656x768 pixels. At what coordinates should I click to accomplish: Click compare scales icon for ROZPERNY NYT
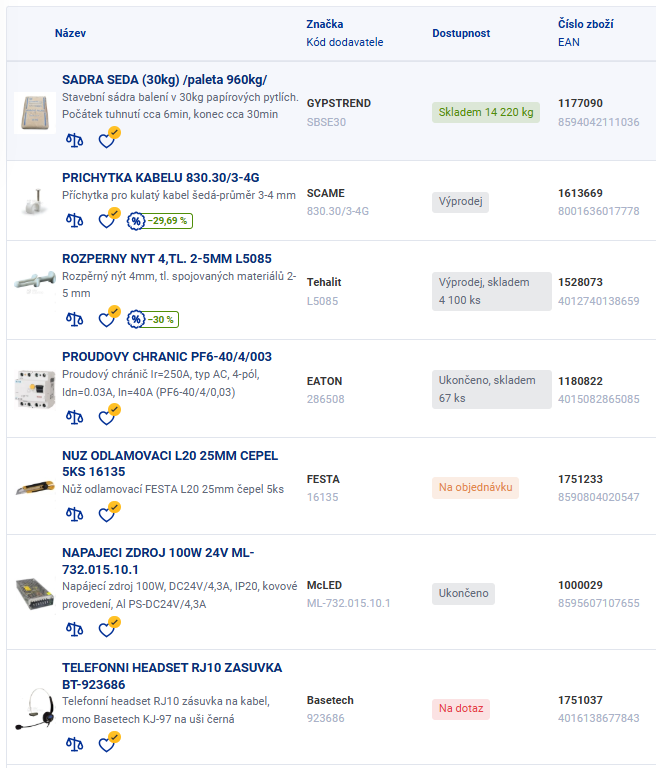pos(74,319)
